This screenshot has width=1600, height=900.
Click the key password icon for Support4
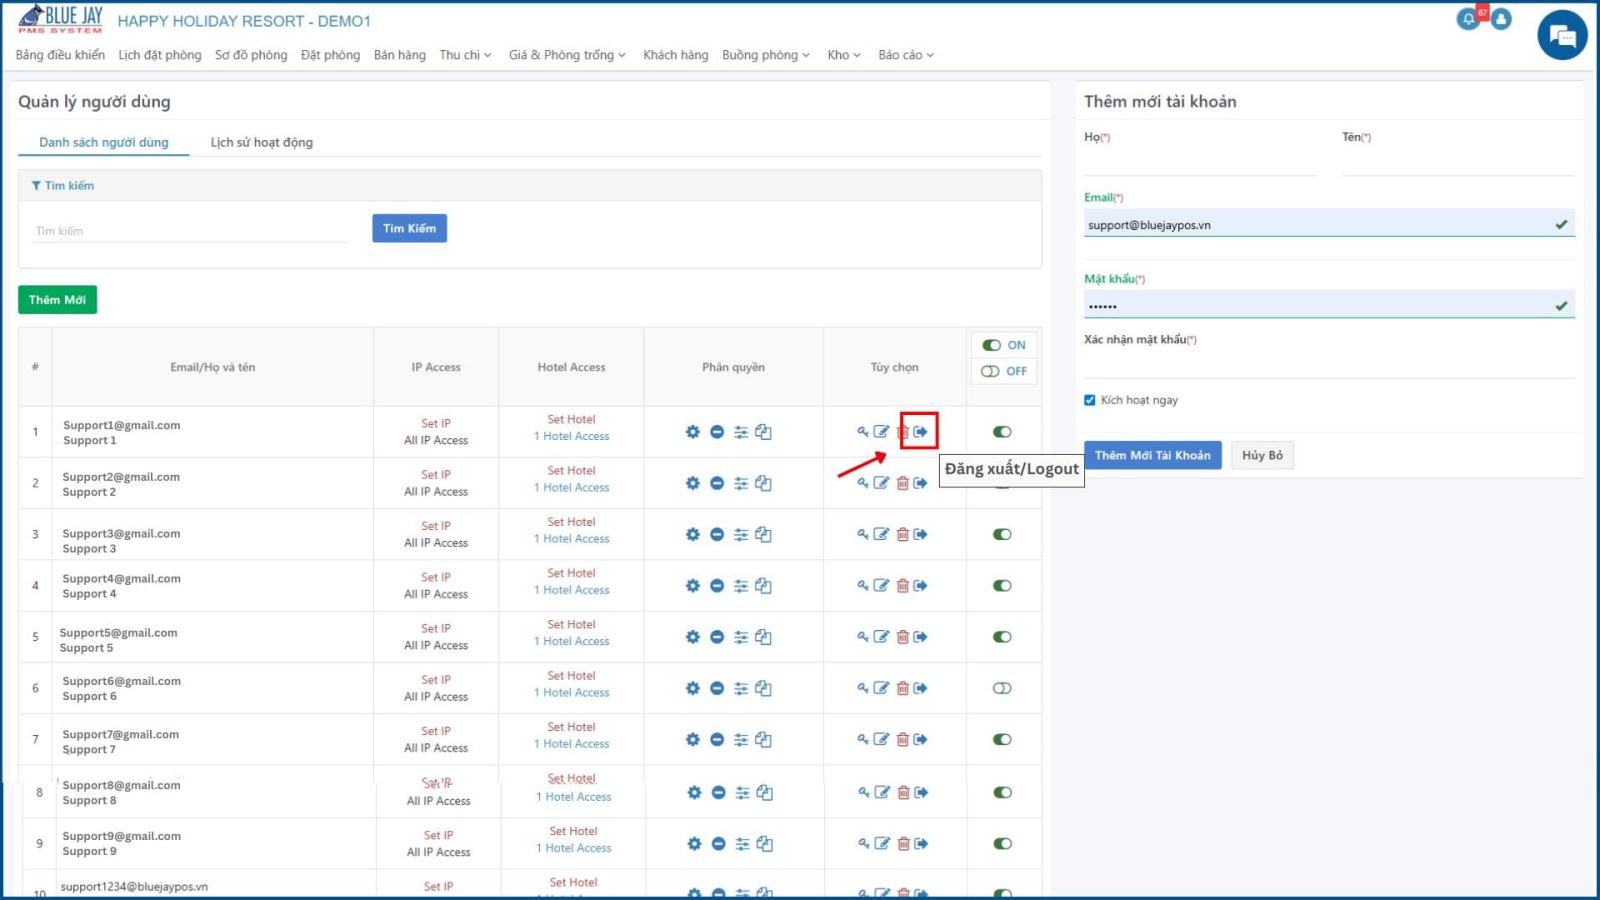(862, 586)
